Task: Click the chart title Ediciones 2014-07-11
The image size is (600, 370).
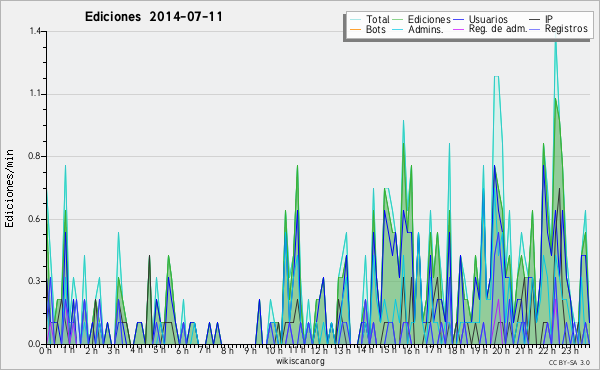Action: coord(154,17)
